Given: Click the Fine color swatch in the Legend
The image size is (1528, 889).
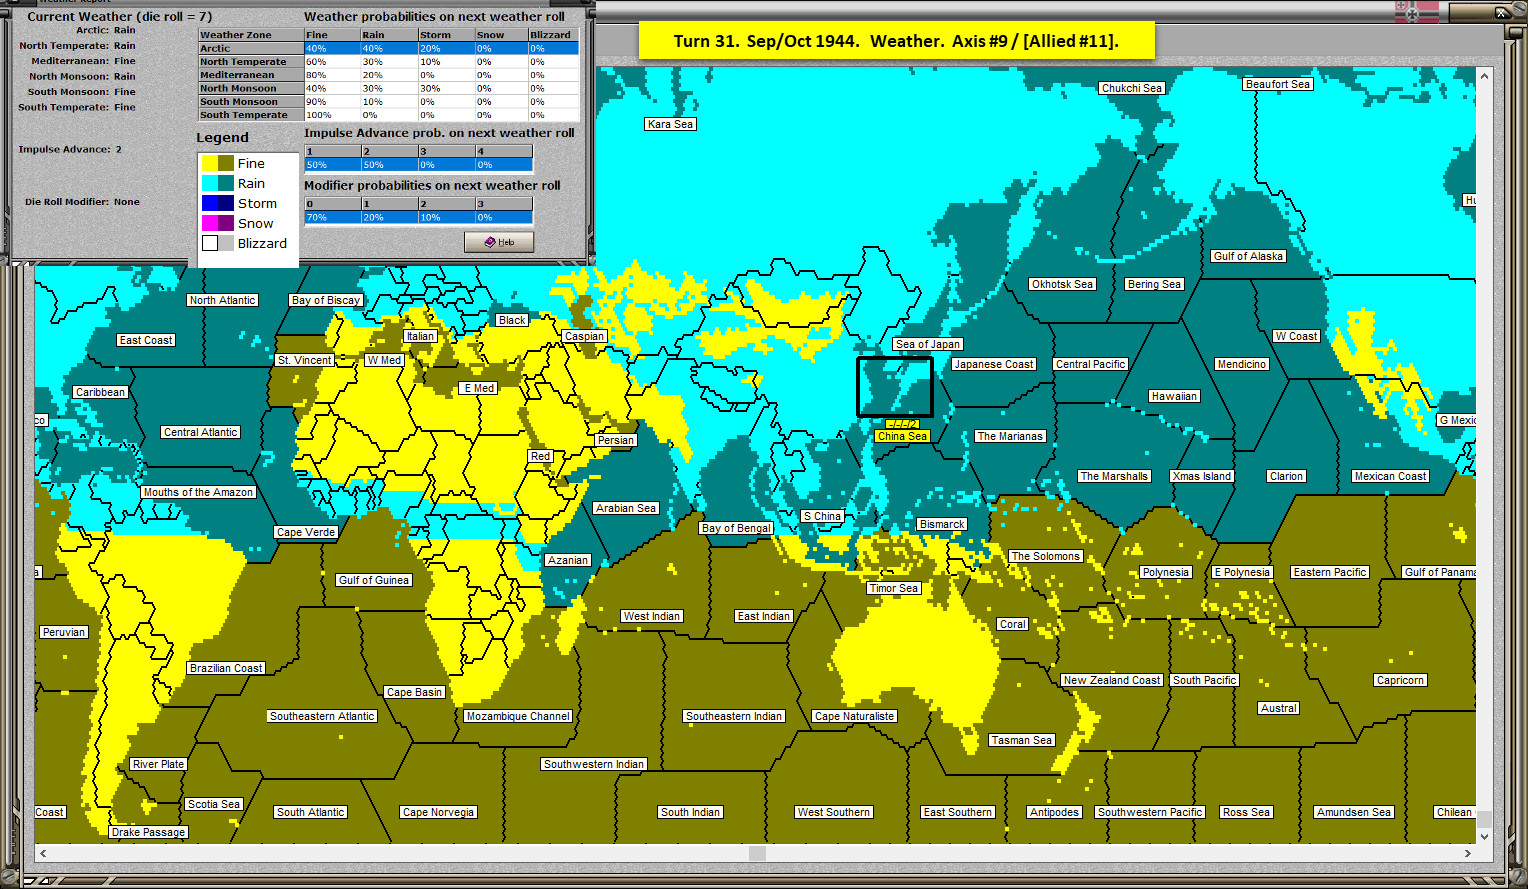Looking at the screenshot, I should click(x=217, y=163).
